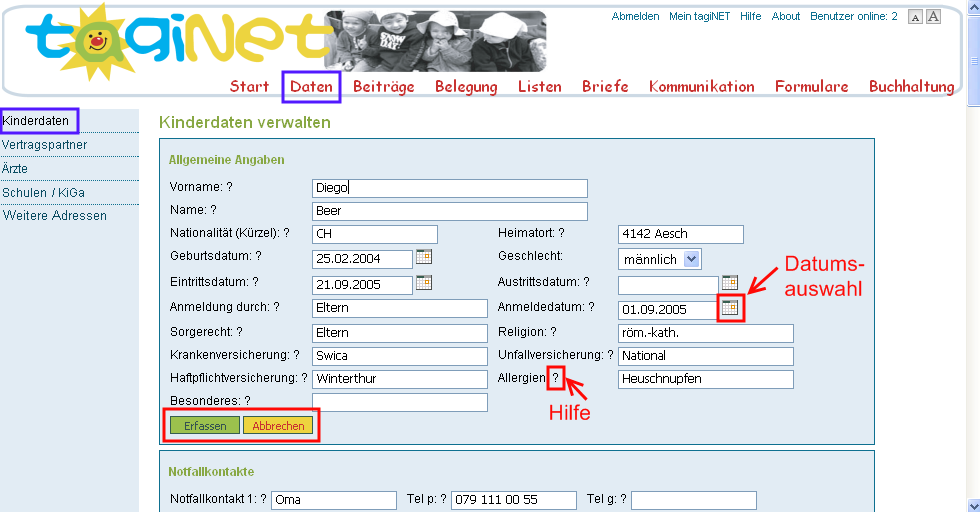Open Schulen / KiGa in the sidebar

click(x=43, y=192)
